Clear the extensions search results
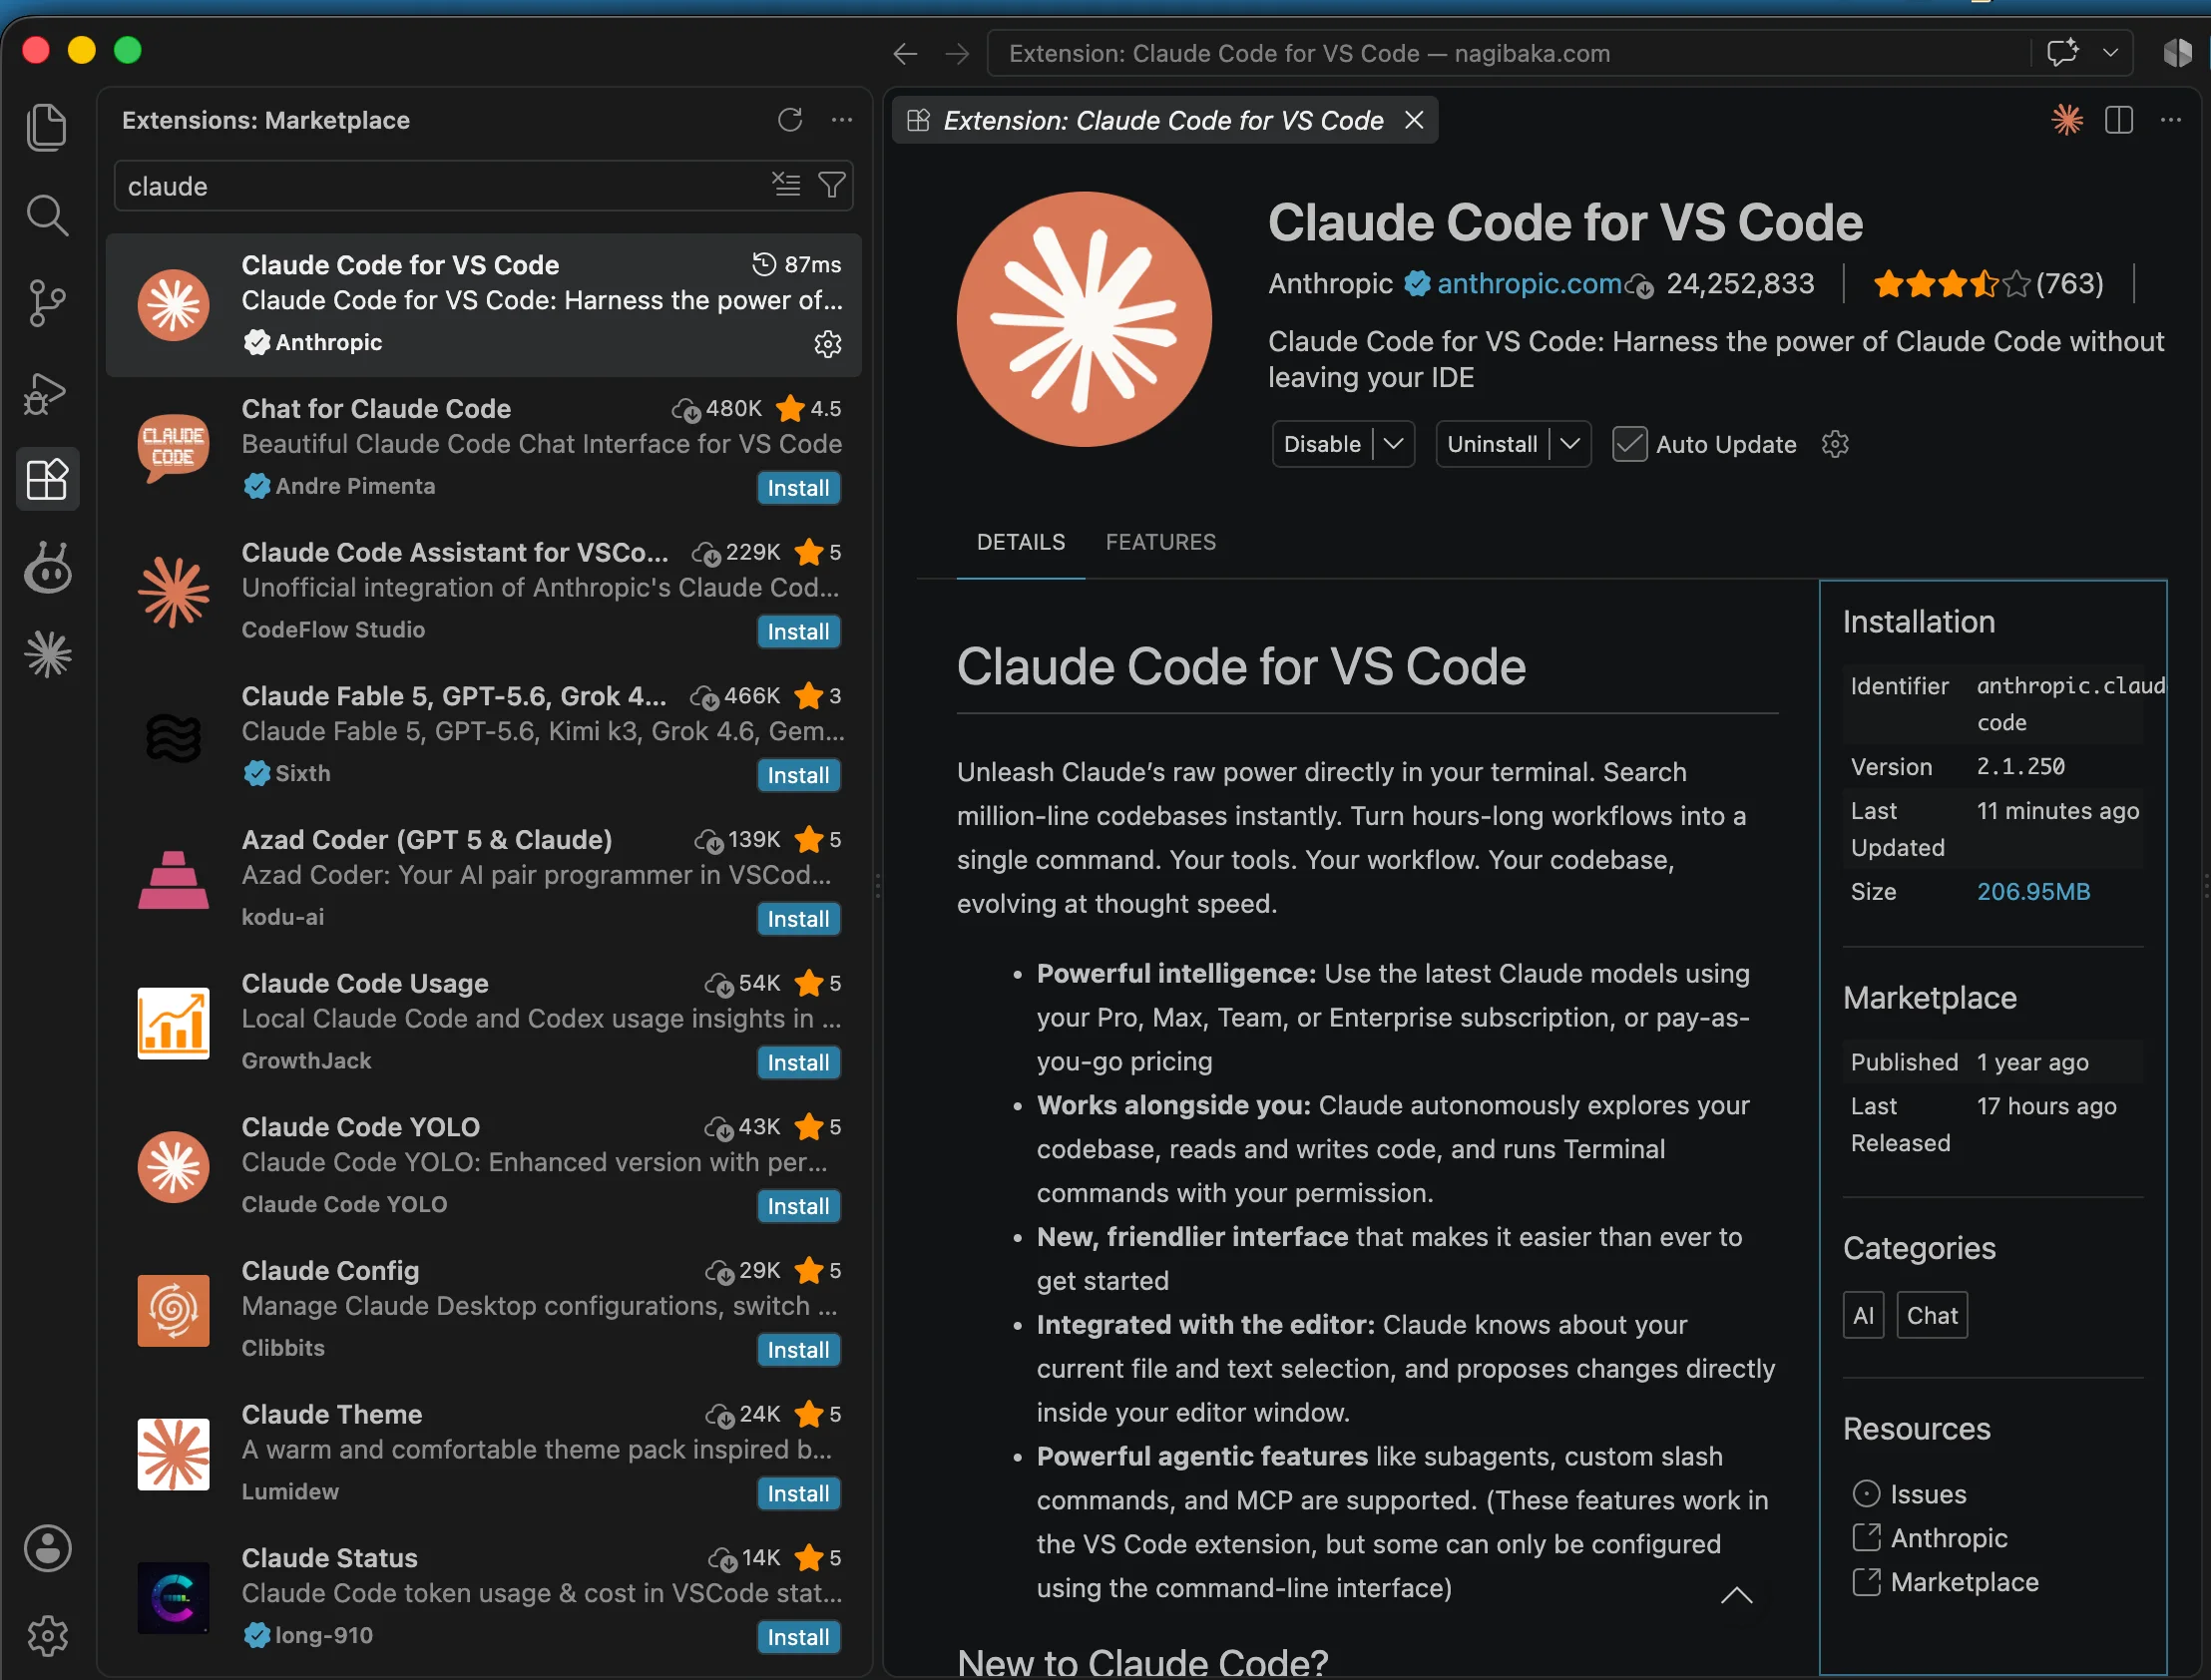The width and height of the screenshot is (2211, 1680). (x=786, y=185)
